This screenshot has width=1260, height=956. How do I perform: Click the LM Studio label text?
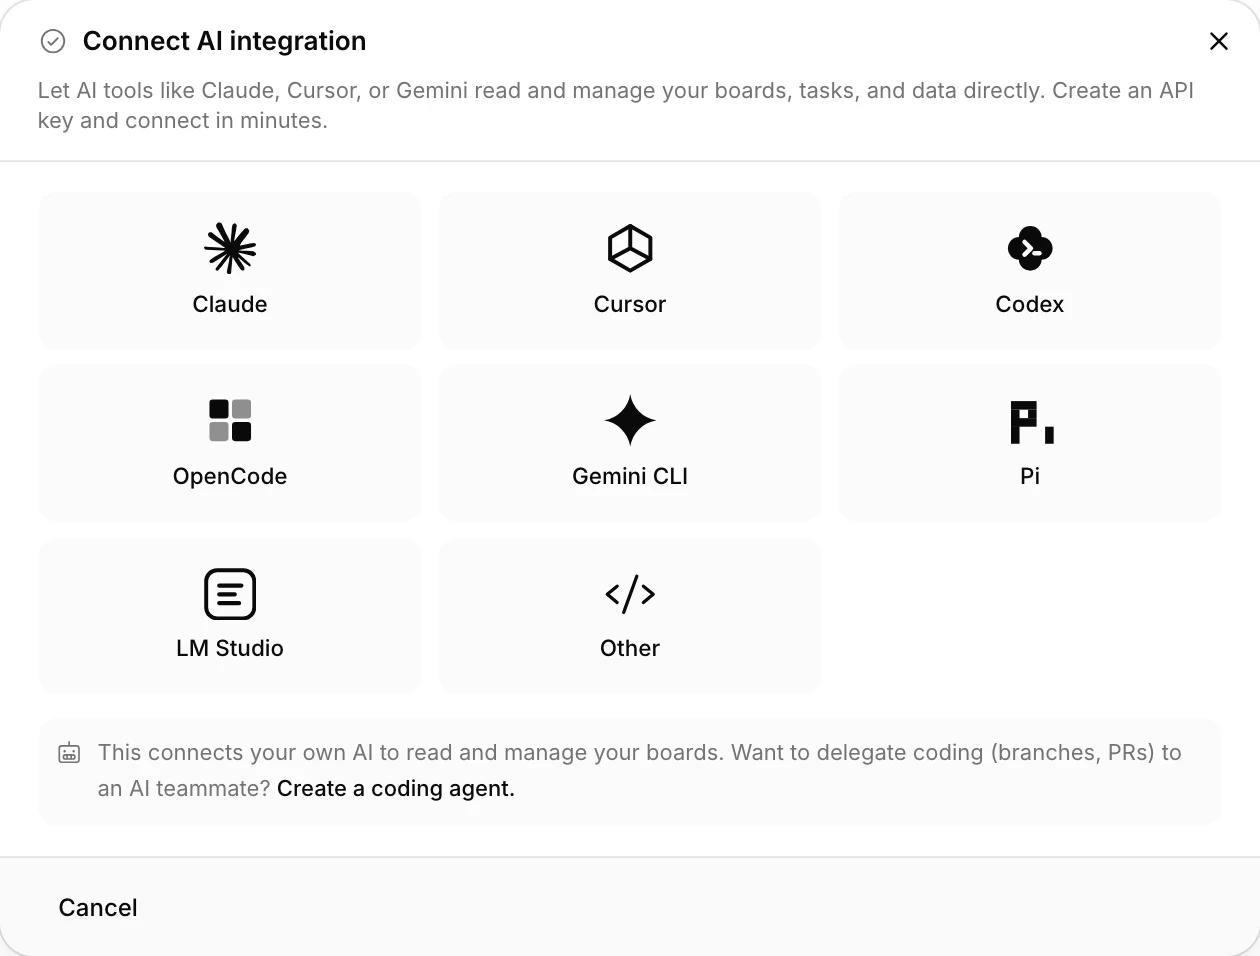[x=230, y=648]
